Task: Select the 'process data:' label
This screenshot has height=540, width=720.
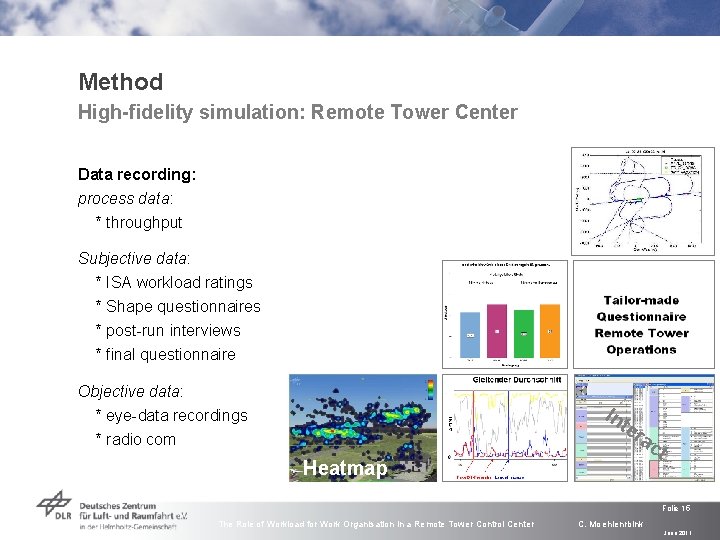Action: 125,198
